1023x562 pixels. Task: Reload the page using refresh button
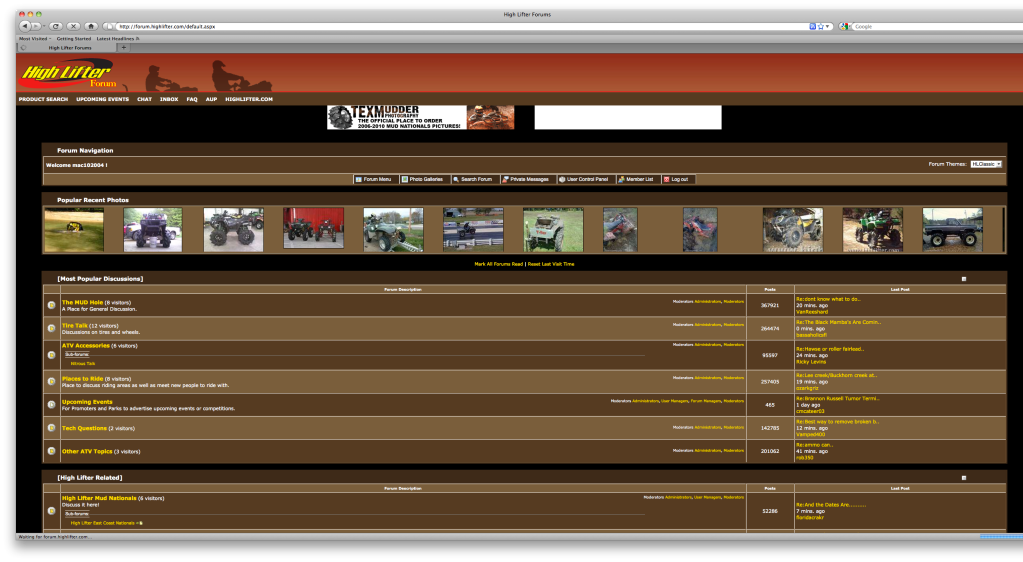[x=55, y=26]
